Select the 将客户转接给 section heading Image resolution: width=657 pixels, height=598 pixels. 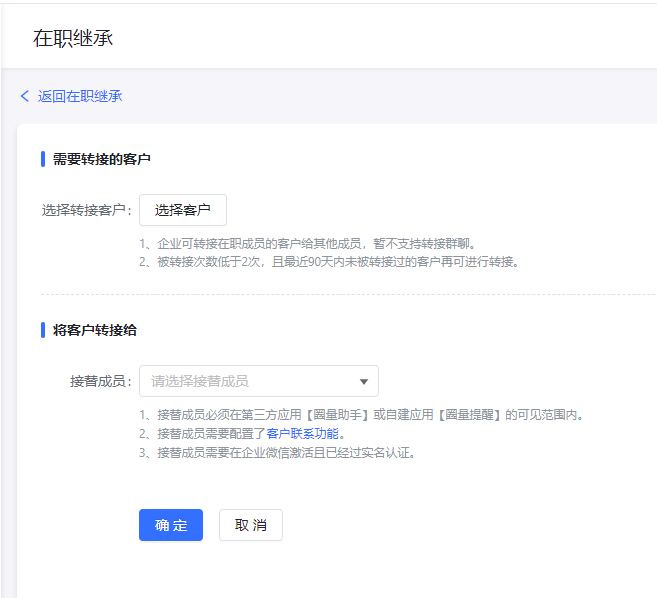[95, 330]
